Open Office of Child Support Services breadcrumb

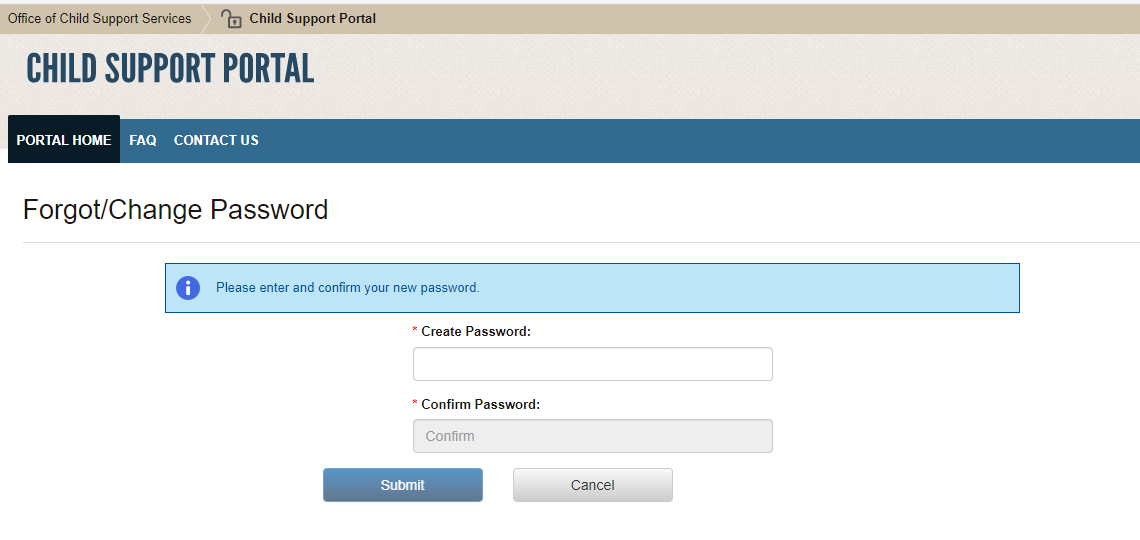click(x=99, y=18)
